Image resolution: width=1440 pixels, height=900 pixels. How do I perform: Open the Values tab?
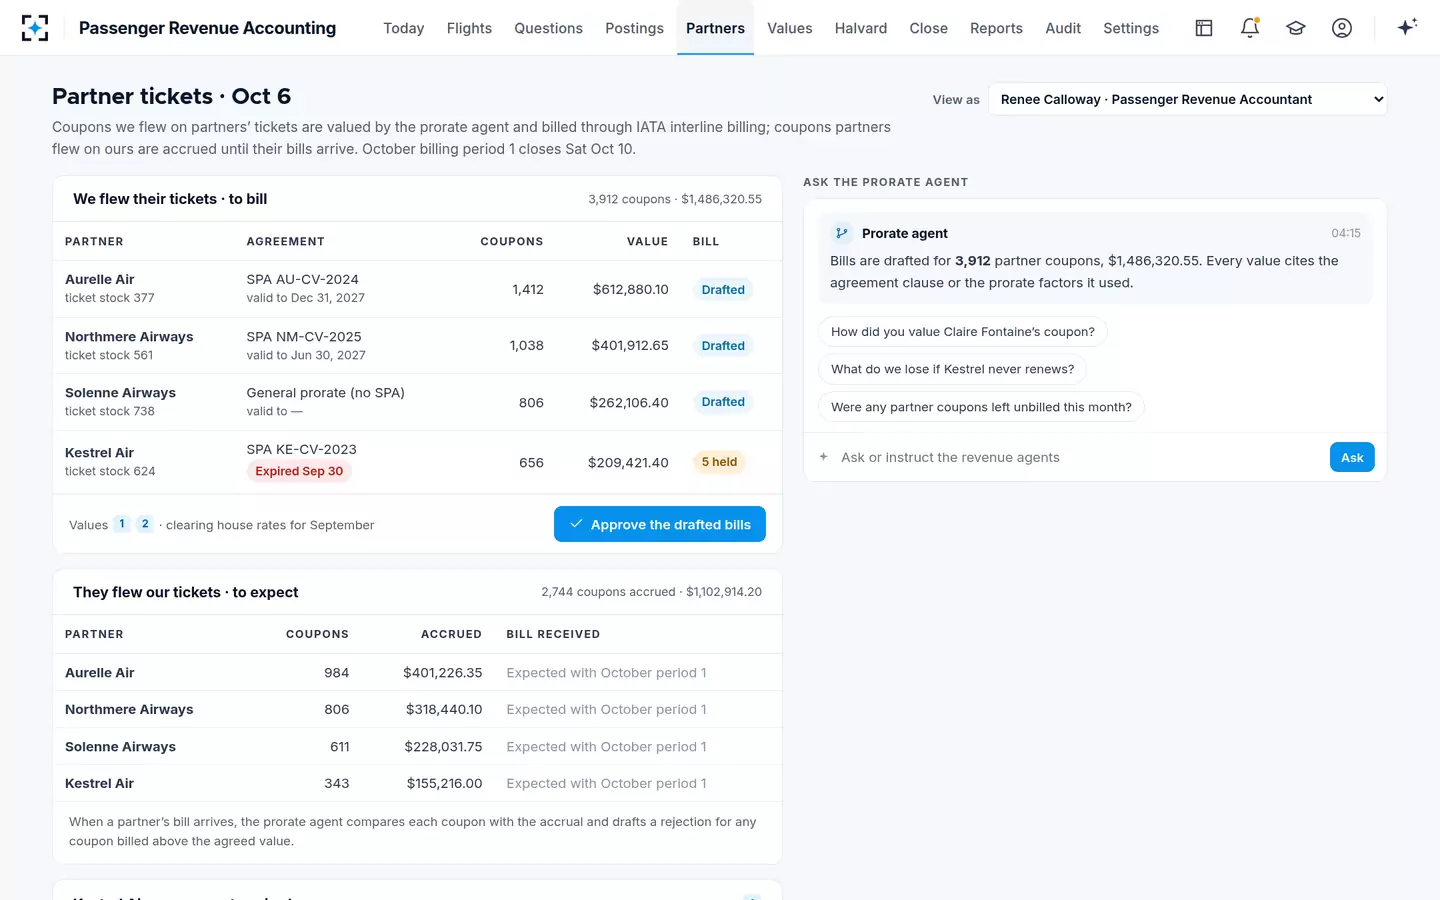click(x=789, y=28)
